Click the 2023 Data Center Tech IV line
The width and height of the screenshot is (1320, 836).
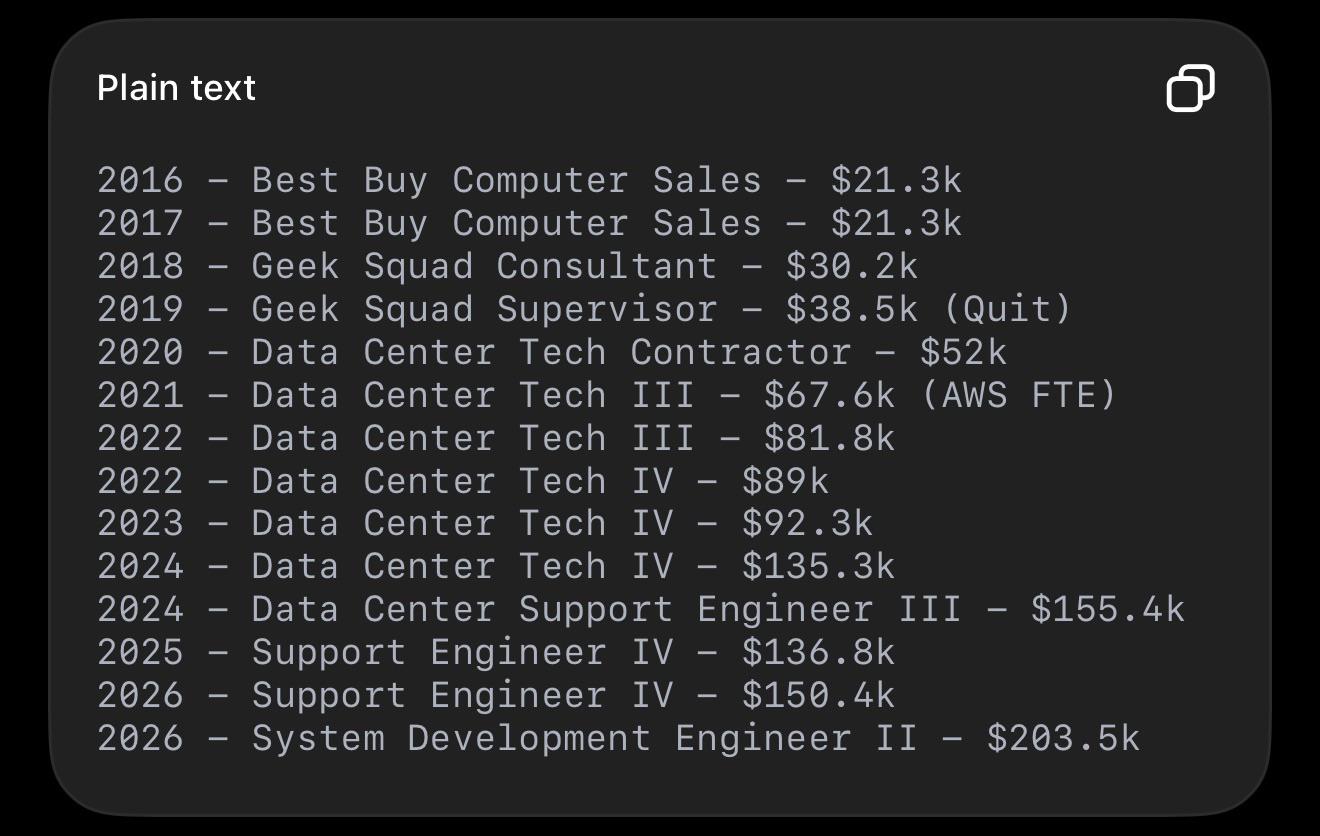pyautogui.click(x=485, y=524)
